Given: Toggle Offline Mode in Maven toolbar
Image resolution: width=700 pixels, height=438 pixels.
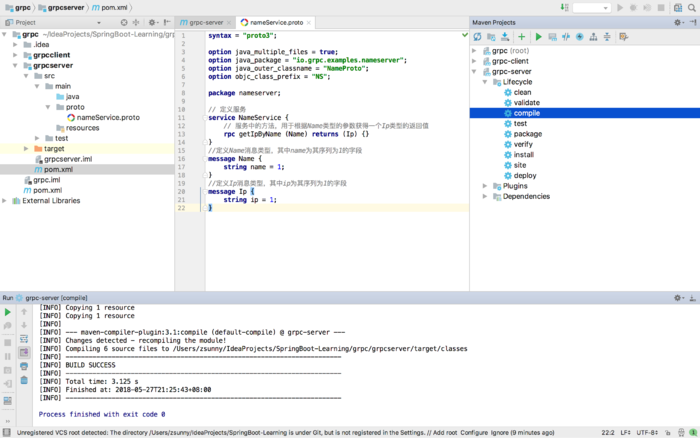Looking at the screenshot, I should (565, 37).
